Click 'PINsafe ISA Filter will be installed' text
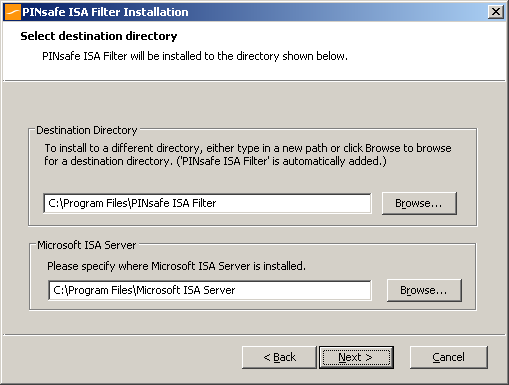 pos(195,56)
